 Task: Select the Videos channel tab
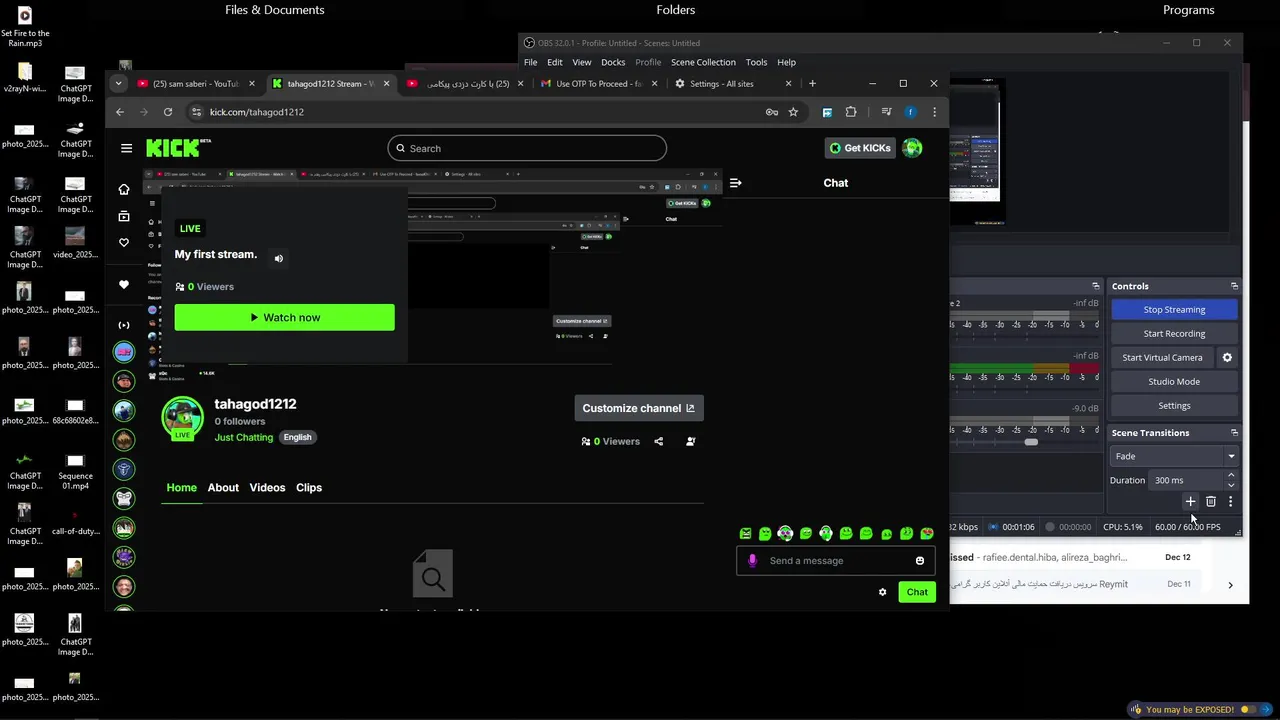267,488
